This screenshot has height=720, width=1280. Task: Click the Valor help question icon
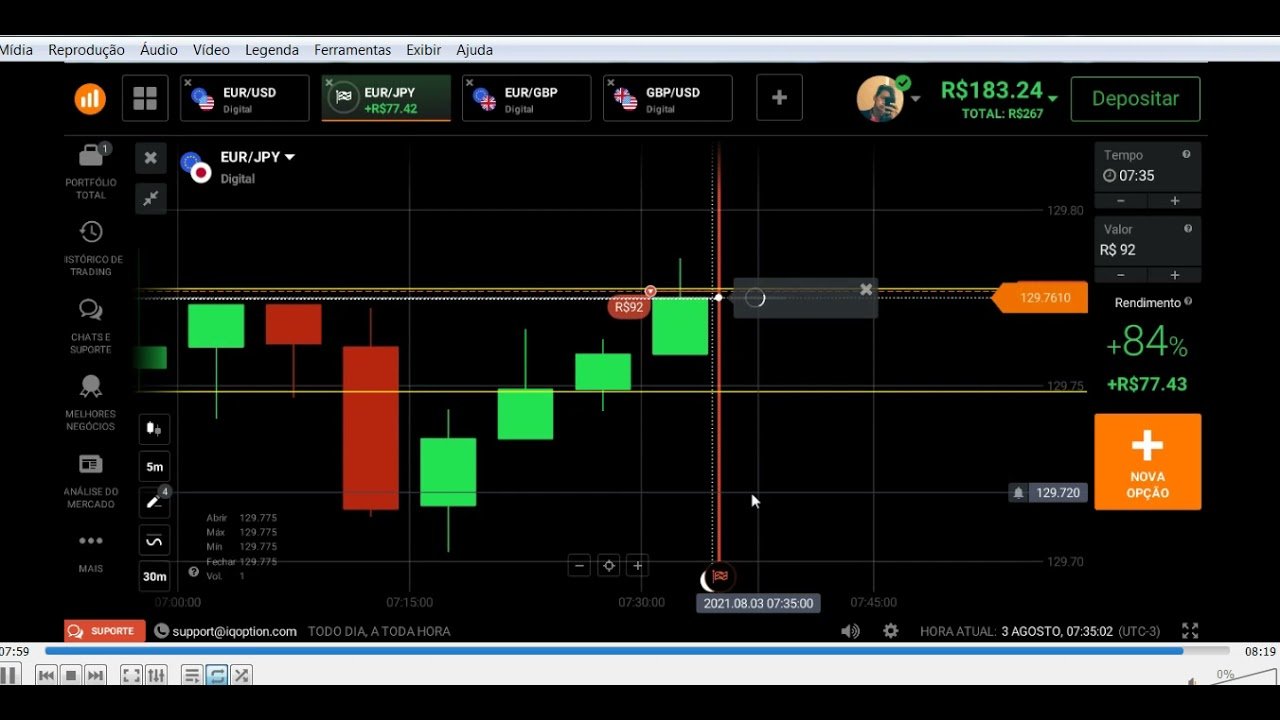(1187, 228)
